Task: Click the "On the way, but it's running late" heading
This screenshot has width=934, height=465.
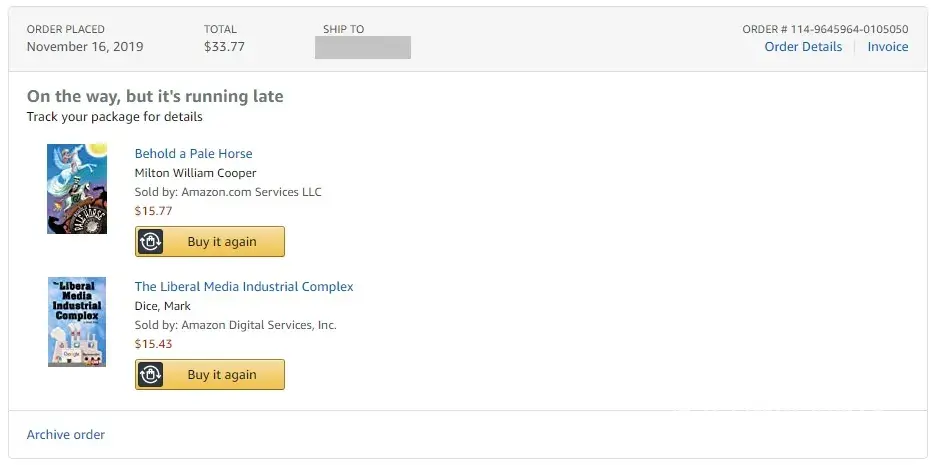Action: pos(155,97)
